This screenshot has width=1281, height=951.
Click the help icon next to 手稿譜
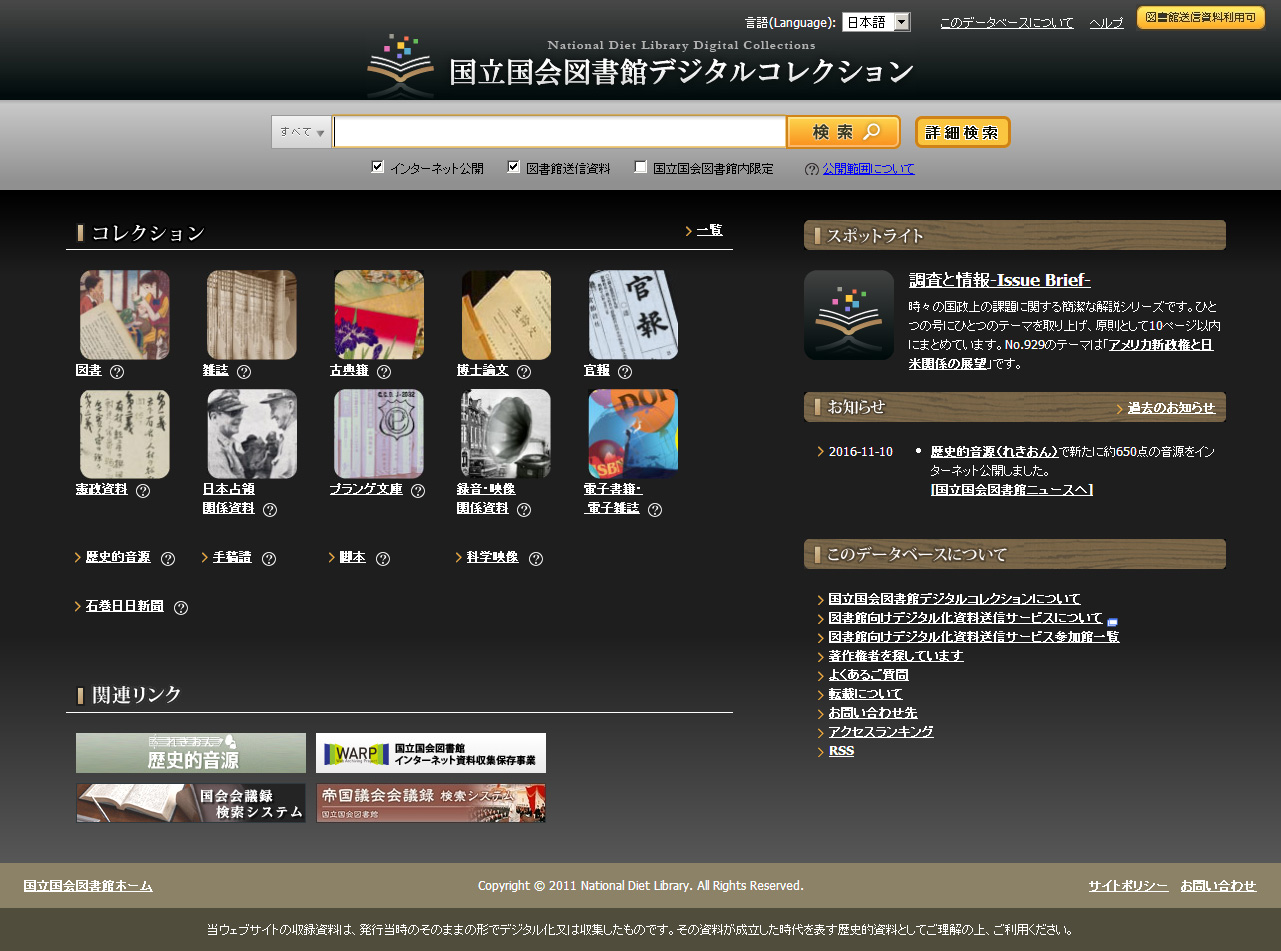269,559
